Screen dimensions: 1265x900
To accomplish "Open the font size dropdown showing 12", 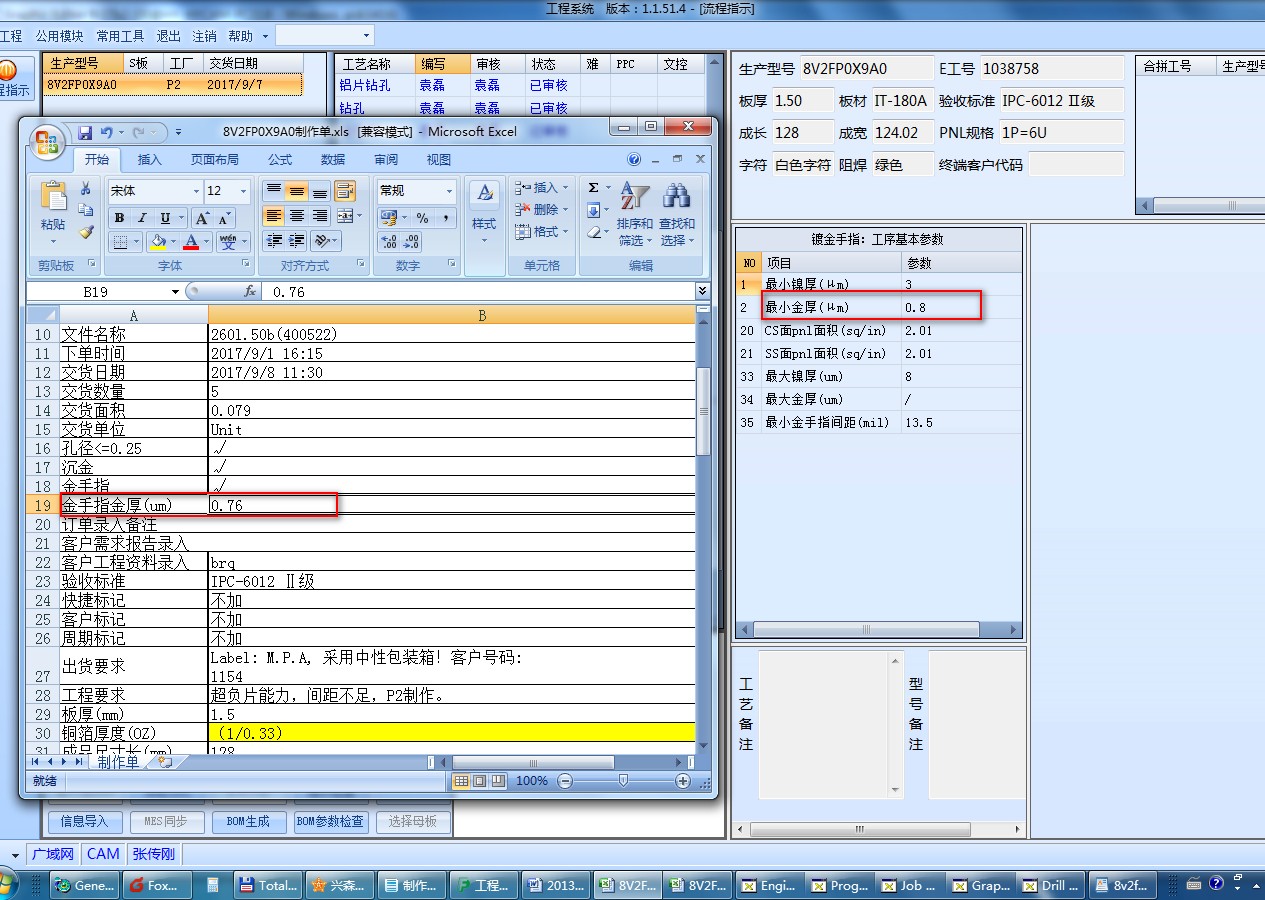I will [x=243, y=191].
